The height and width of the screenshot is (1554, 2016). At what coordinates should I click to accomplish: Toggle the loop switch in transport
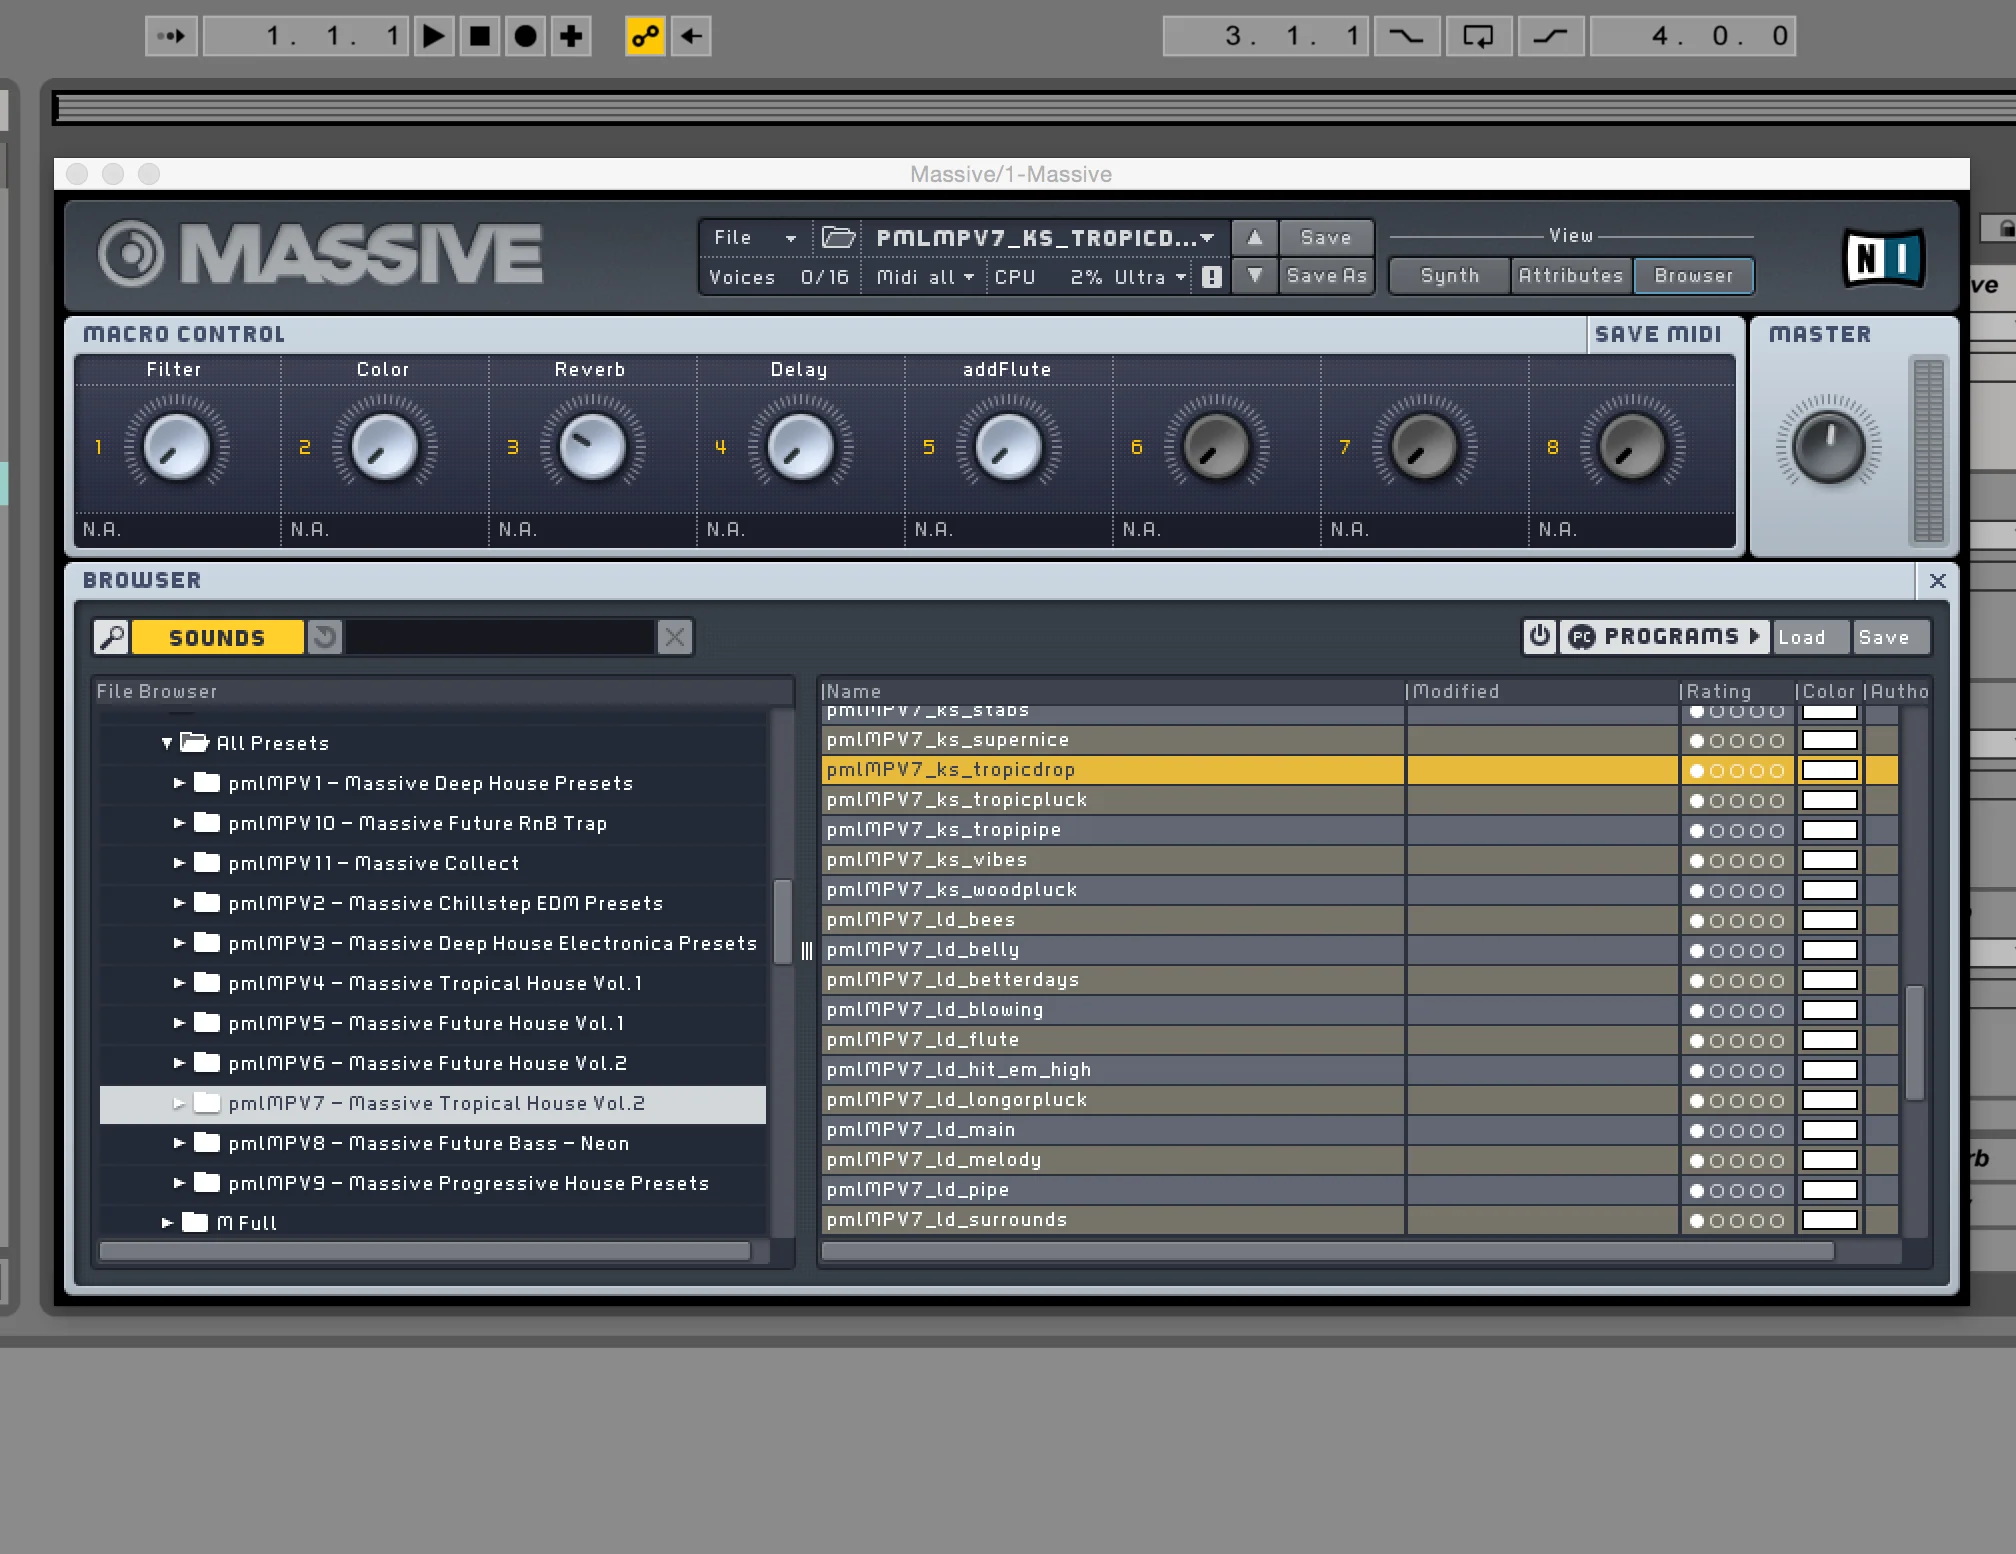coord(1478,37)
